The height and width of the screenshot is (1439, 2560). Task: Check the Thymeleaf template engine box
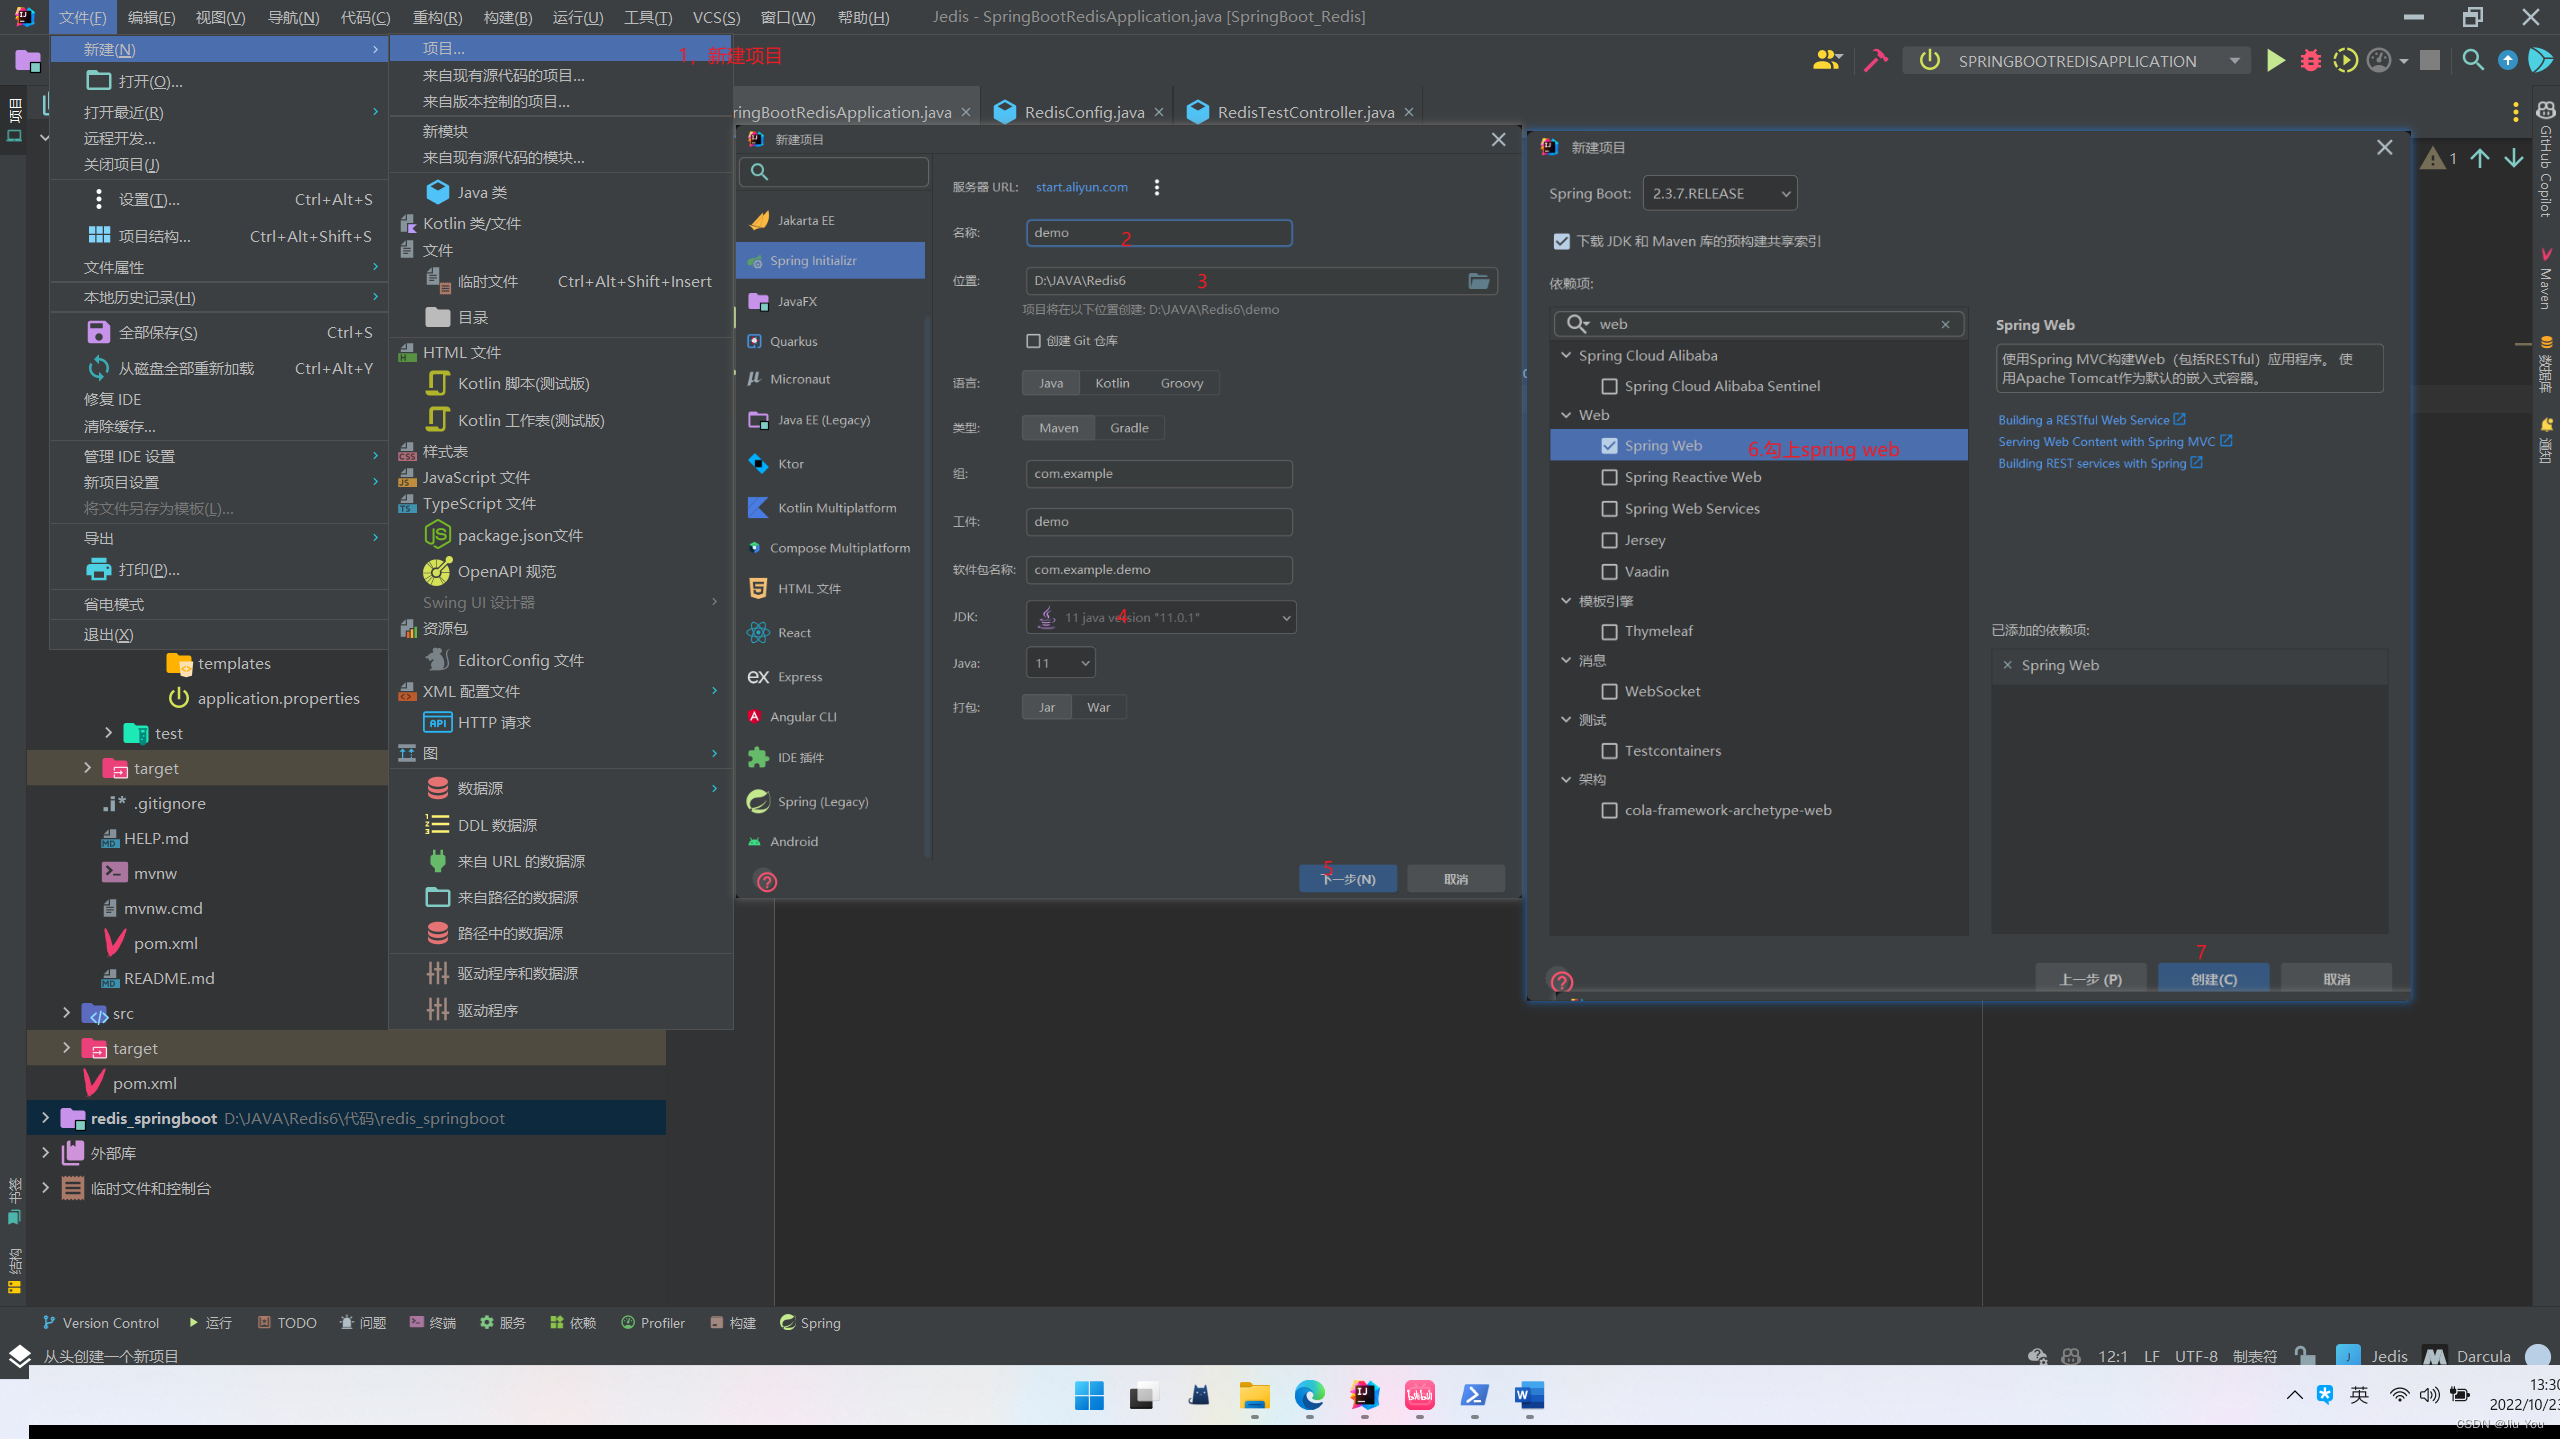pyautogui.click(x=1609, y=632)
